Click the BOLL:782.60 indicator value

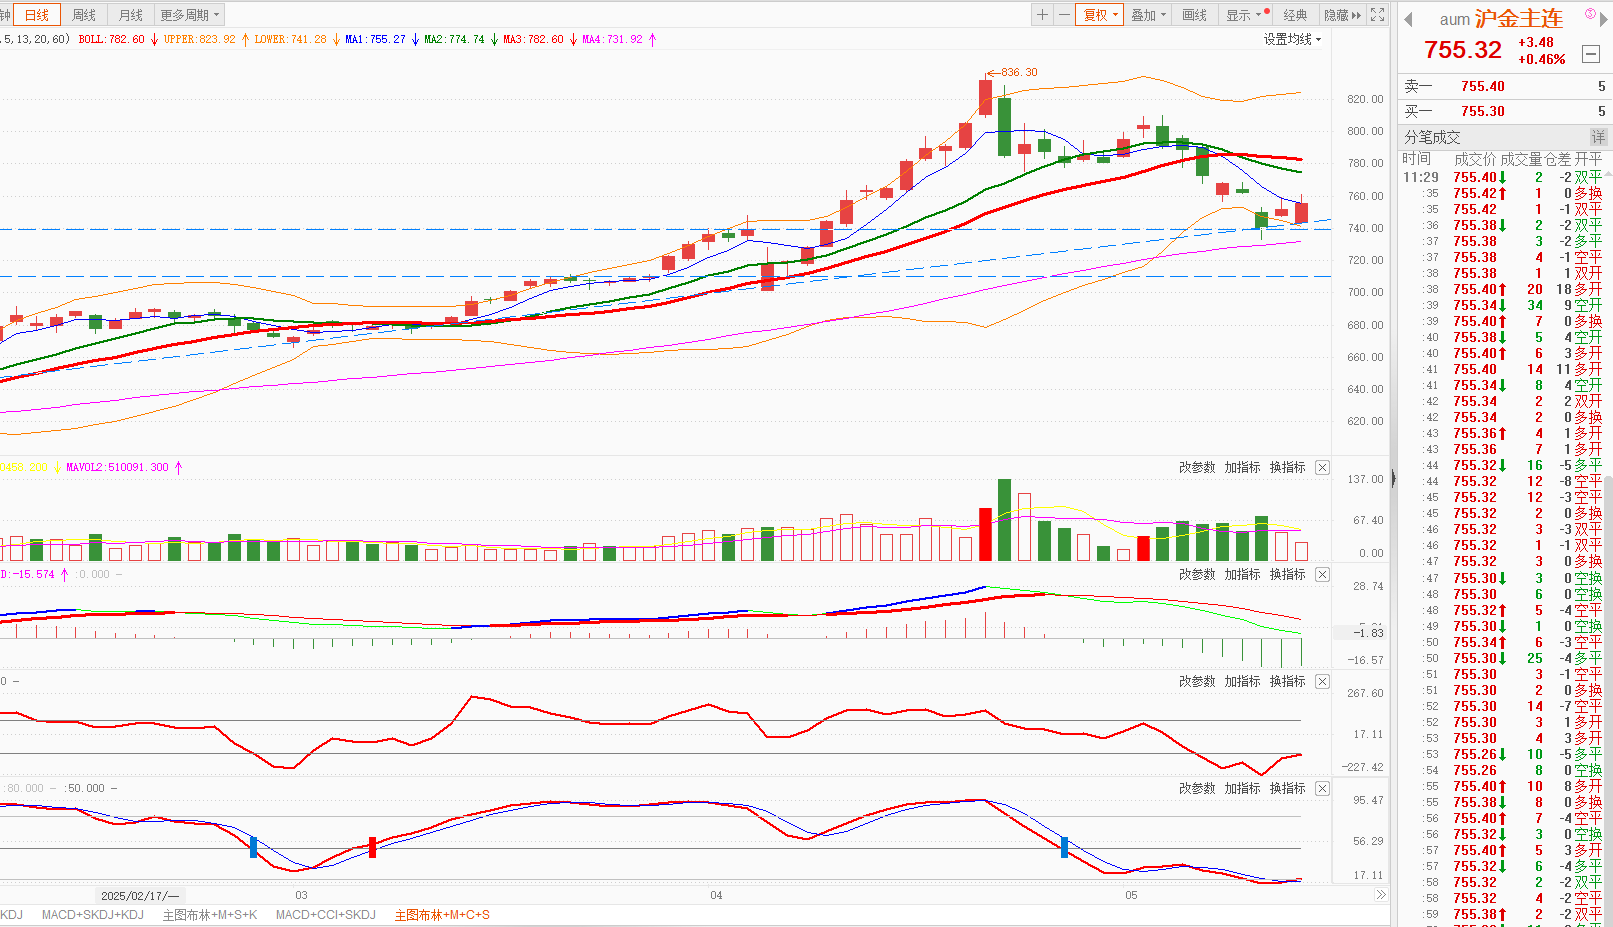click(111, 39)
